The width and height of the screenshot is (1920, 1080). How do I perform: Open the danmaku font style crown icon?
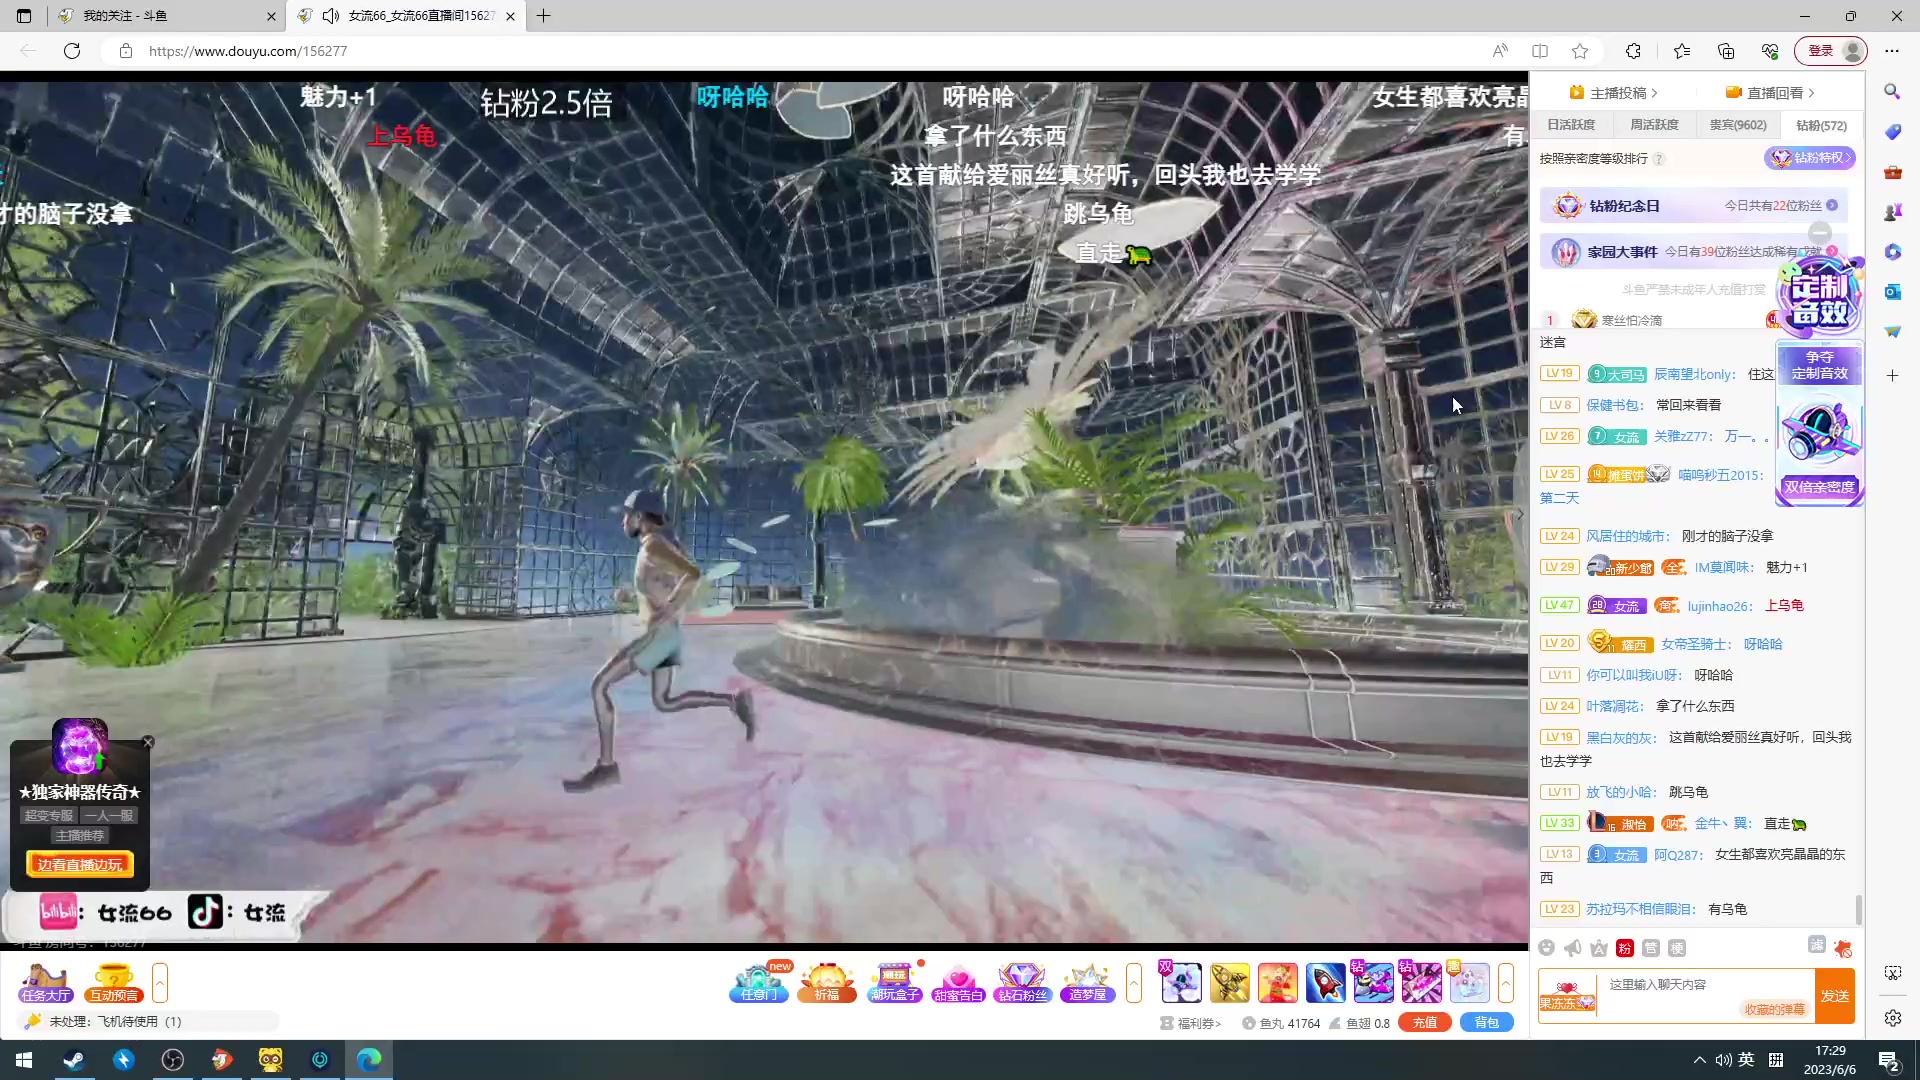(x=1599, y=948)
